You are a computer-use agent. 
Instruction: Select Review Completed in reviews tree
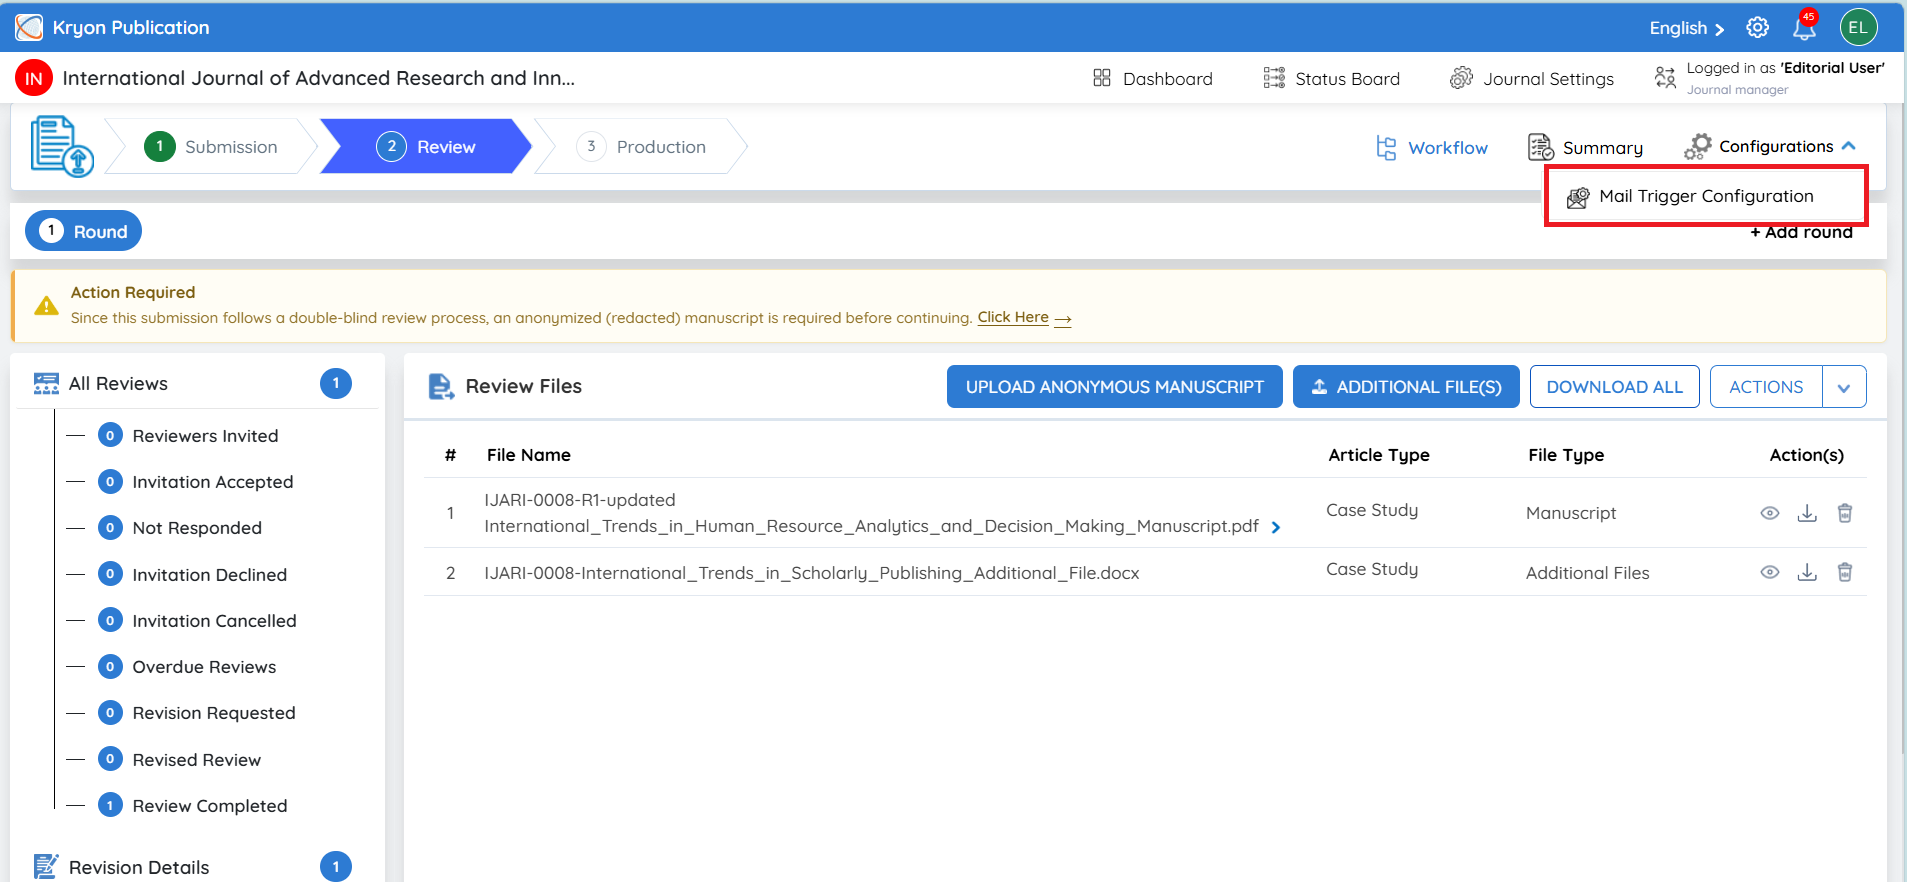[210, 806]
